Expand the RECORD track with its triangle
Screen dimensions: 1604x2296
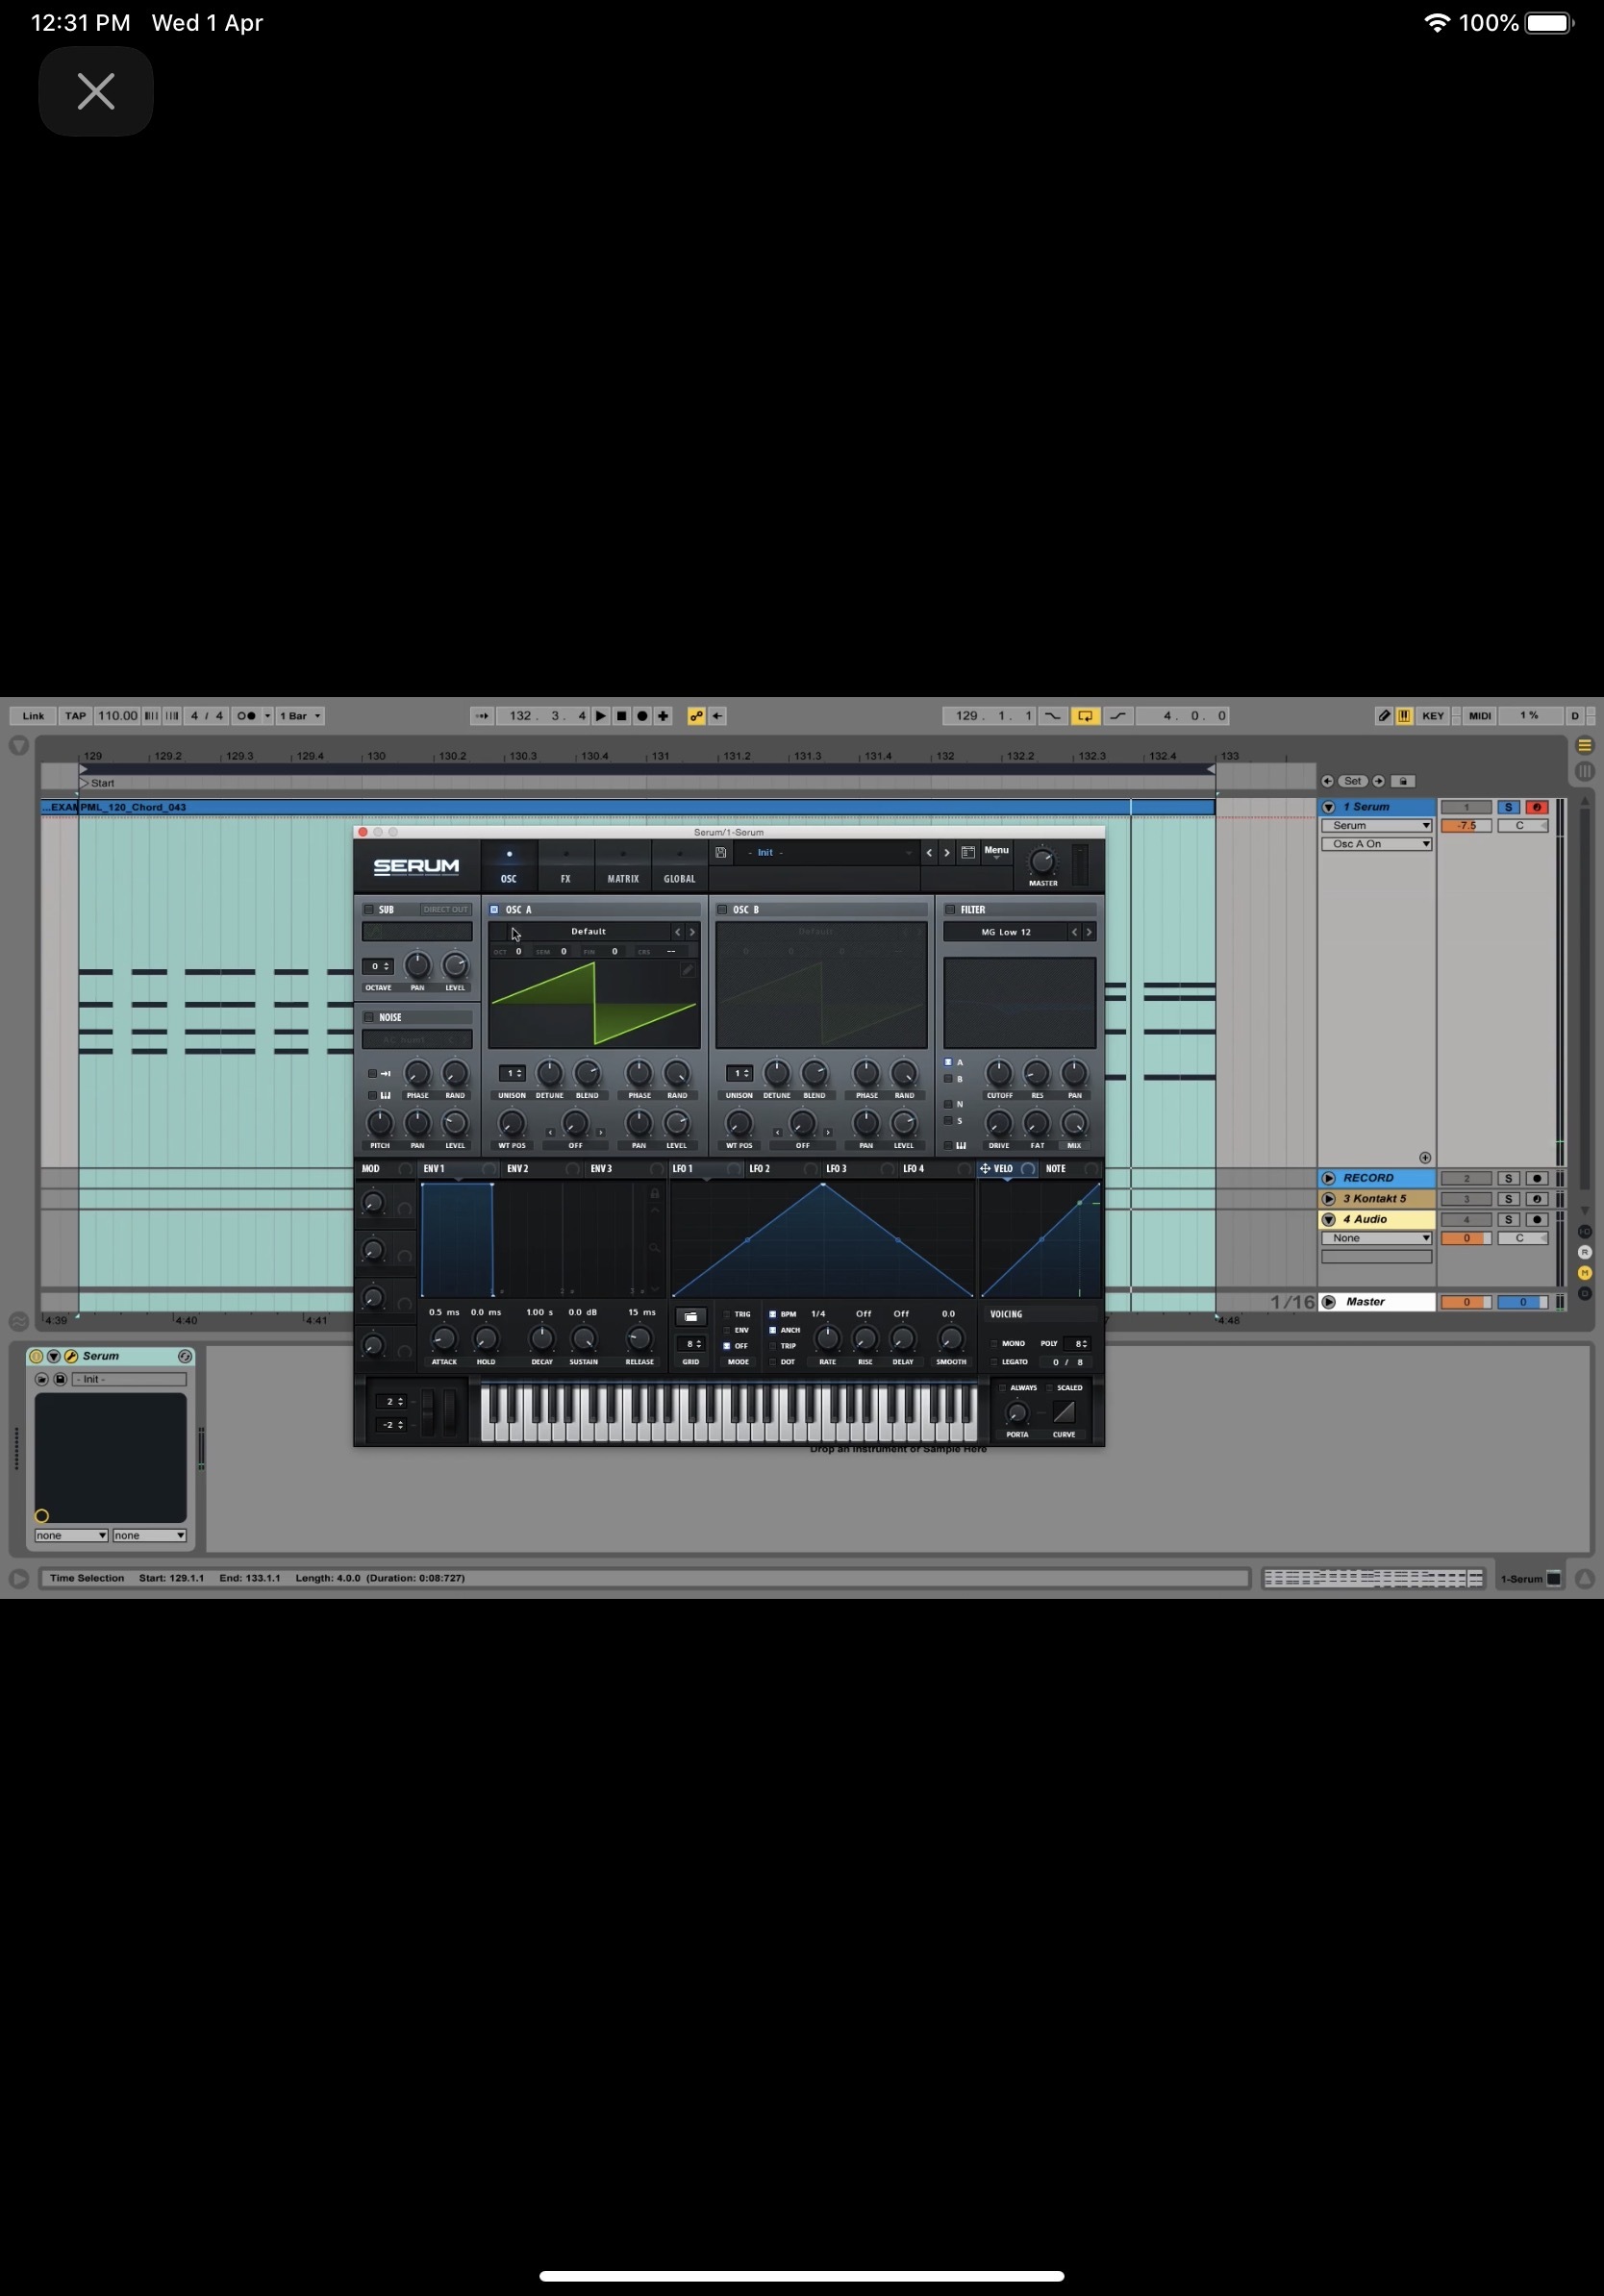(x=1329, y=1178)
